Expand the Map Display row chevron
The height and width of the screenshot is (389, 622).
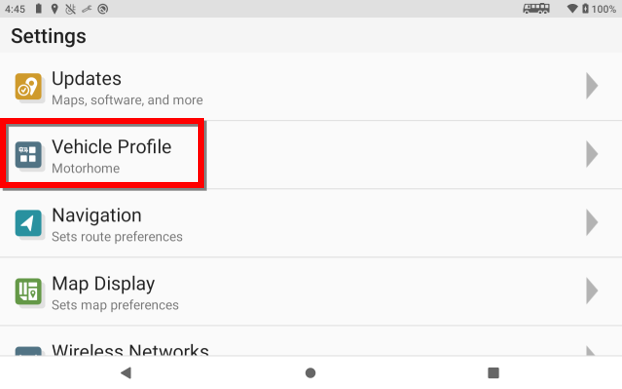tap(592, 291)
